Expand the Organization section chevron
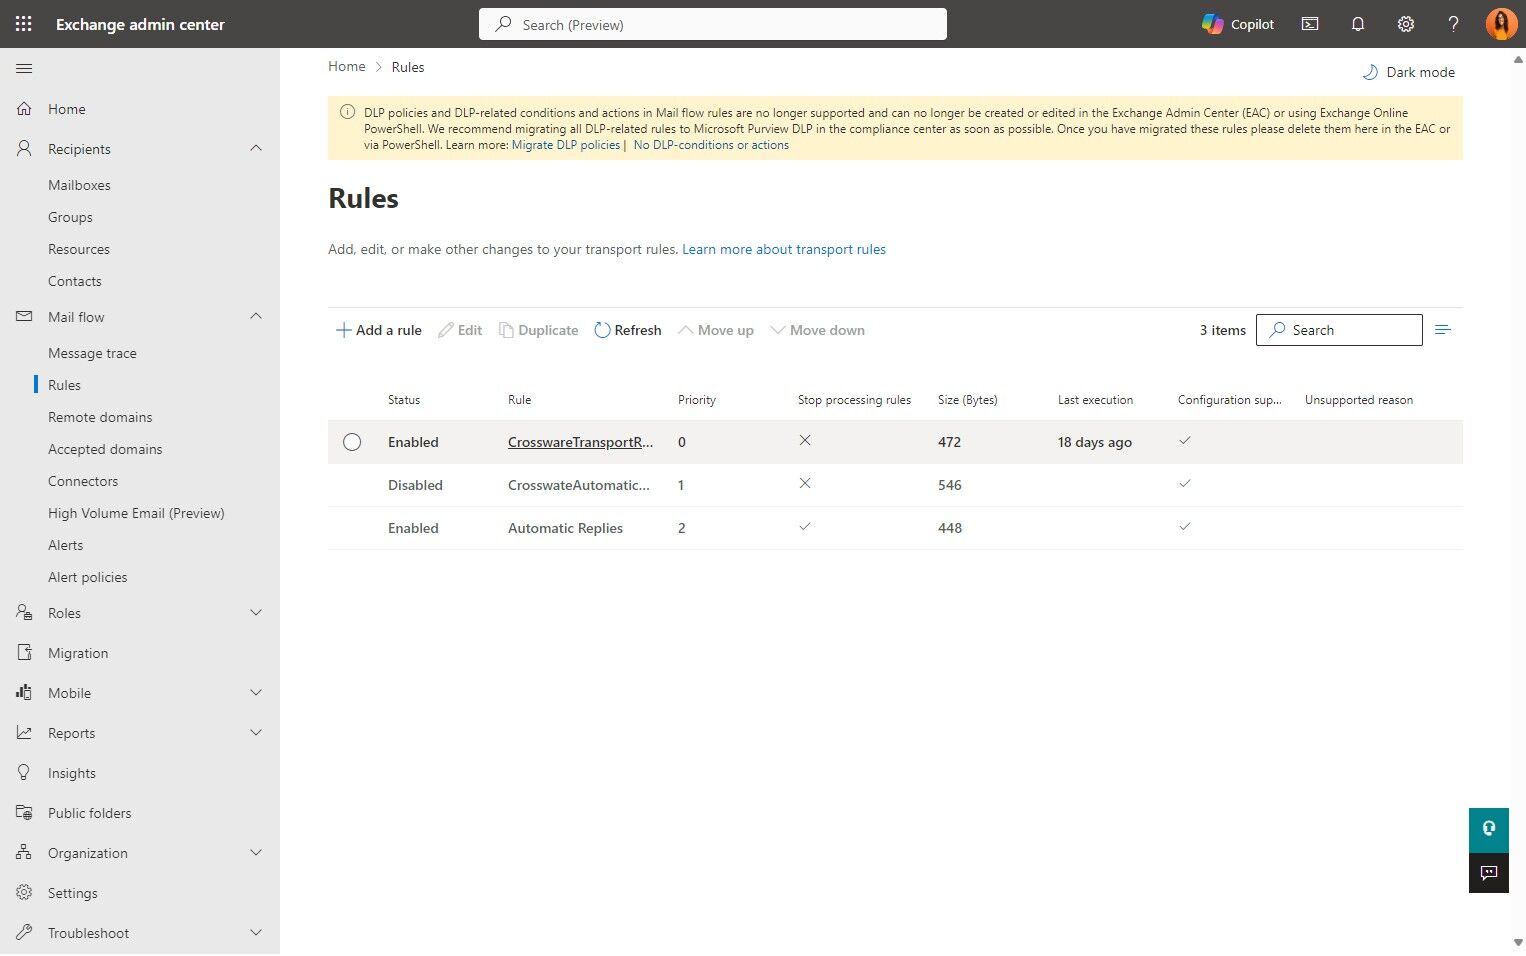The image size is (1526, 956). coord(256,852)
